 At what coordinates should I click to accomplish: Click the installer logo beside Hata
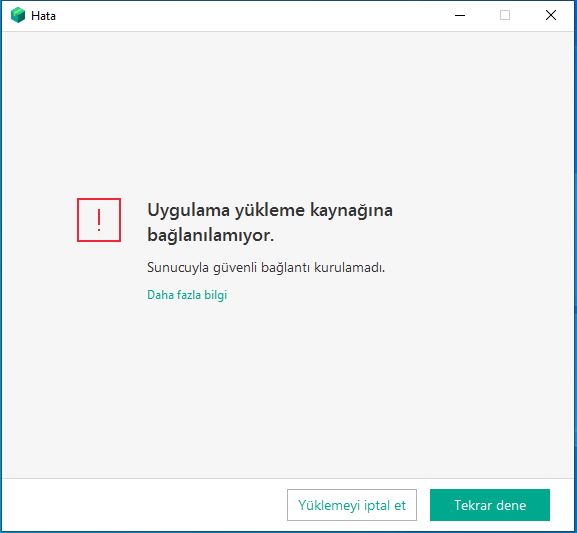[x=18, y=15]
